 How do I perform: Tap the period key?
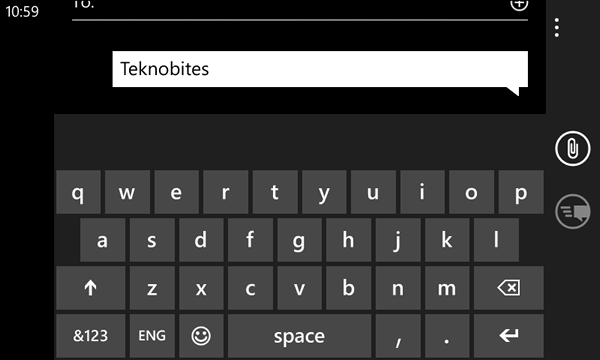(x=447, y=336)
